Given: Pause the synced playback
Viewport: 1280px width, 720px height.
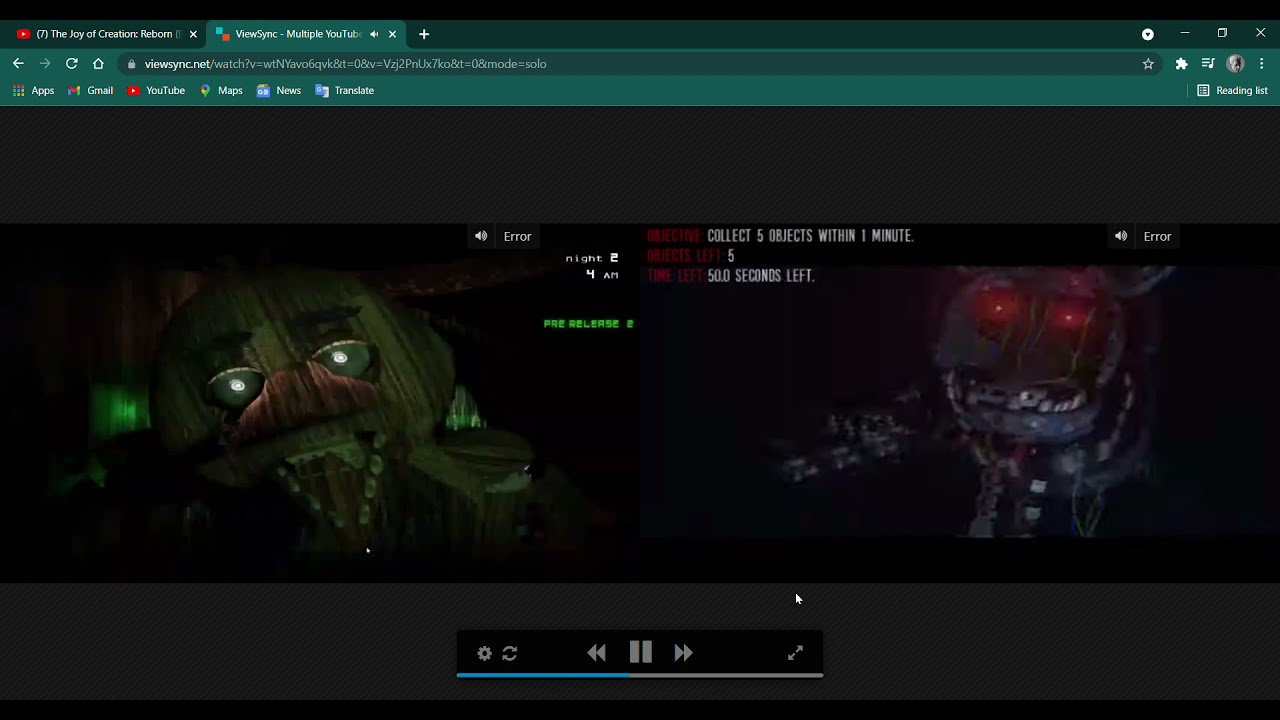Looking at the screenshot, I should coord(641,652).
